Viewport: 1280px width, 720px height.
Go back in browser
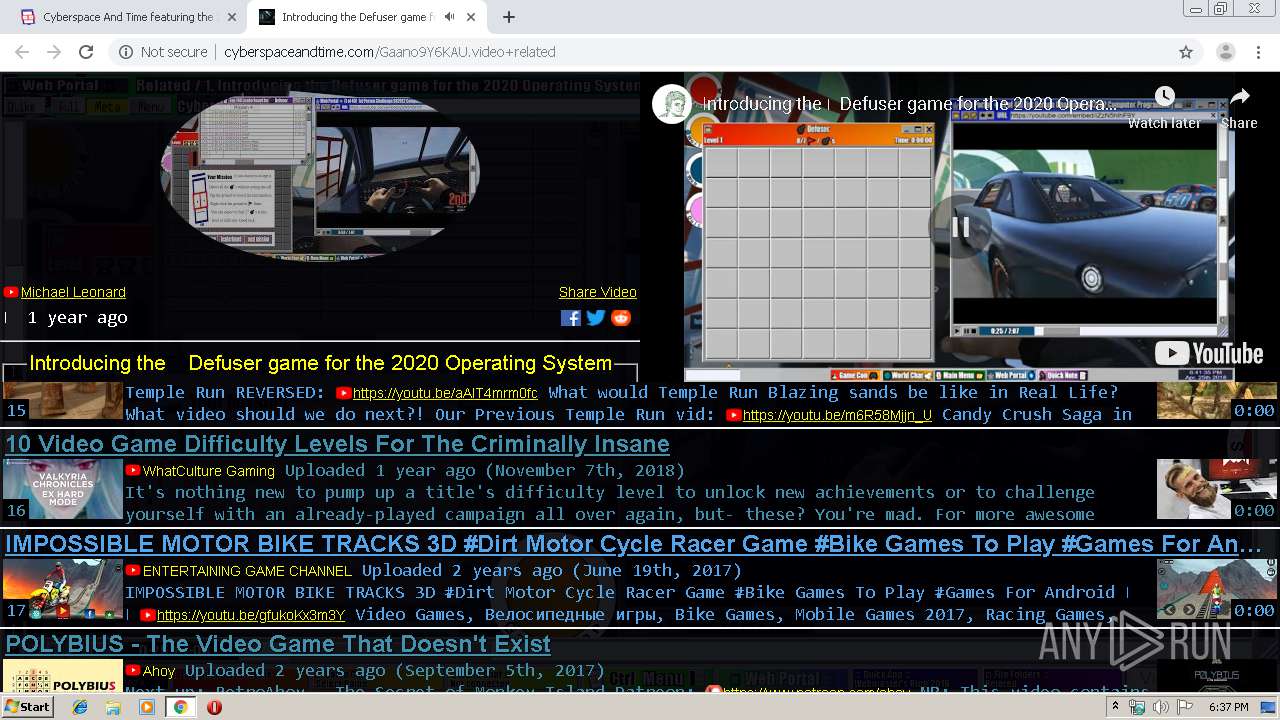22,52
